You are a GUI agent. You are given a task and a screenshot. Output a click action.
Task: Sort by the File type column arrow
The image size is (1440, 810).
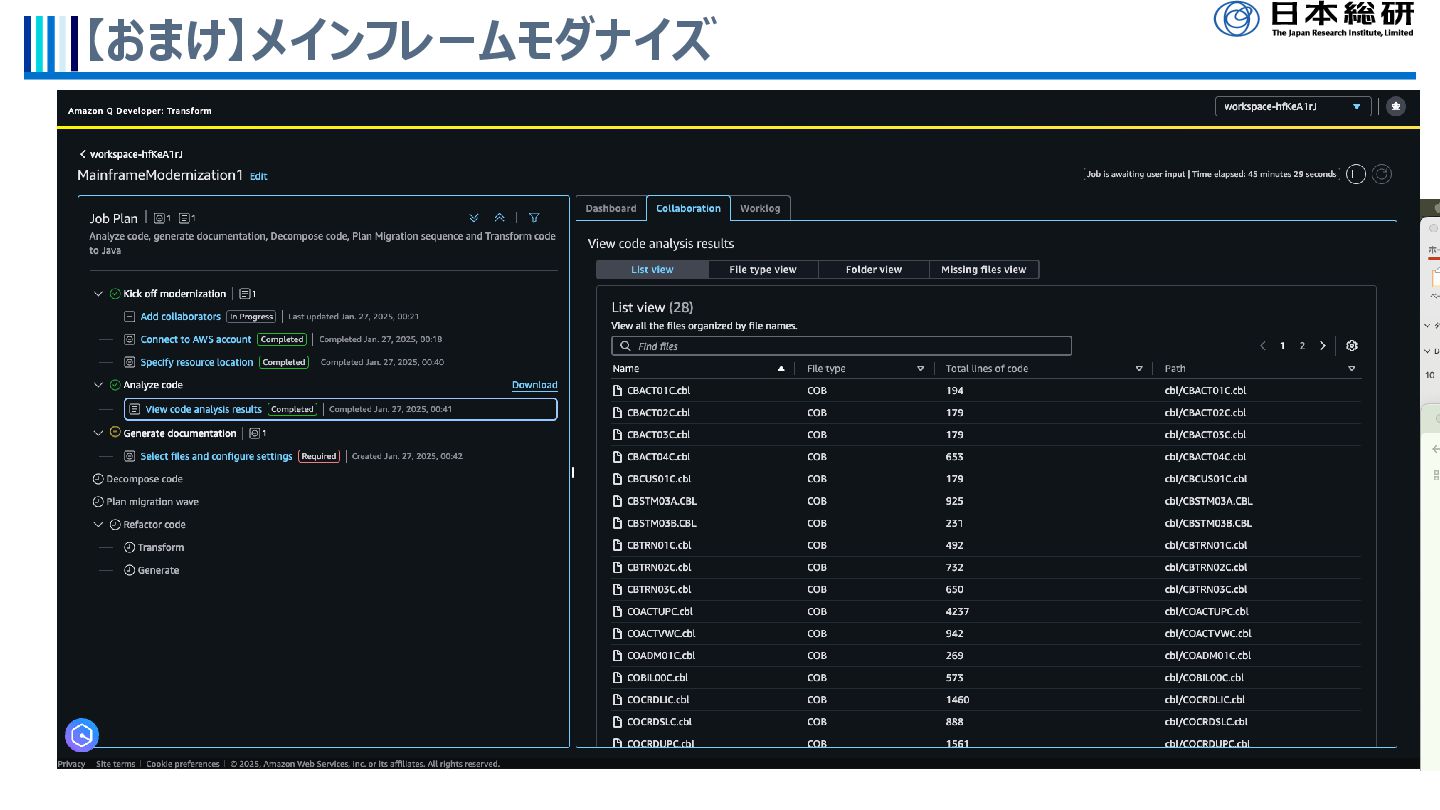tap(920, 369)
